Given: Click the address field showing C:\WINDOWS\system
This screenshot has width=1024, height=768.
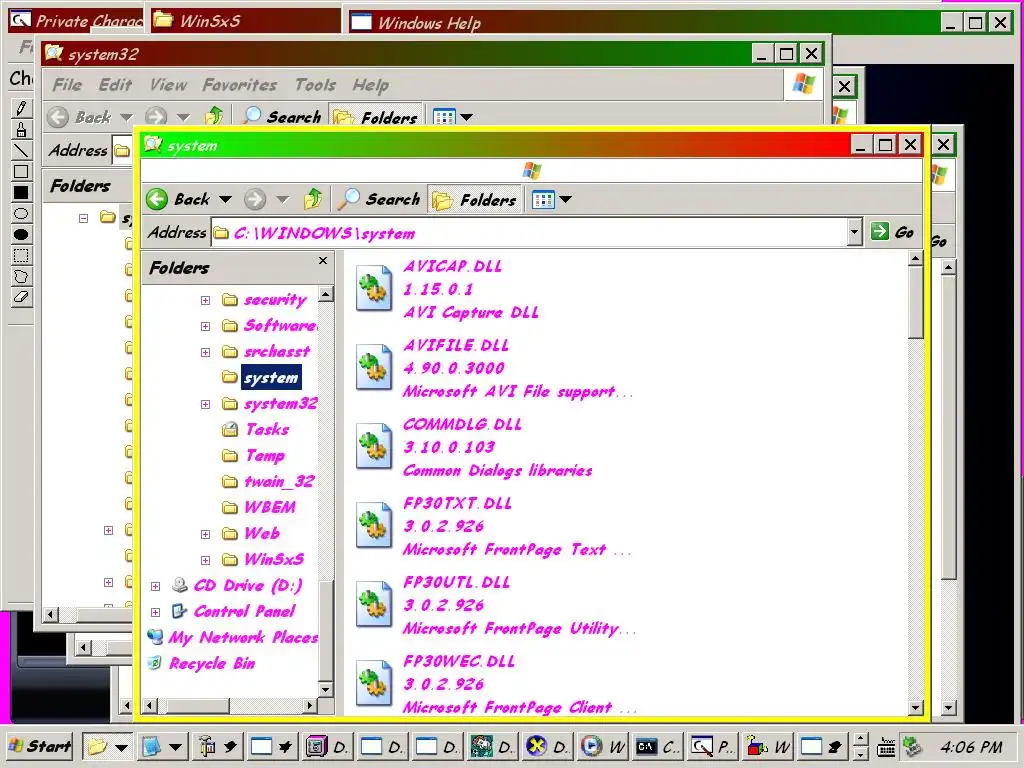Looking at the screenshot, I should (529, 232).
